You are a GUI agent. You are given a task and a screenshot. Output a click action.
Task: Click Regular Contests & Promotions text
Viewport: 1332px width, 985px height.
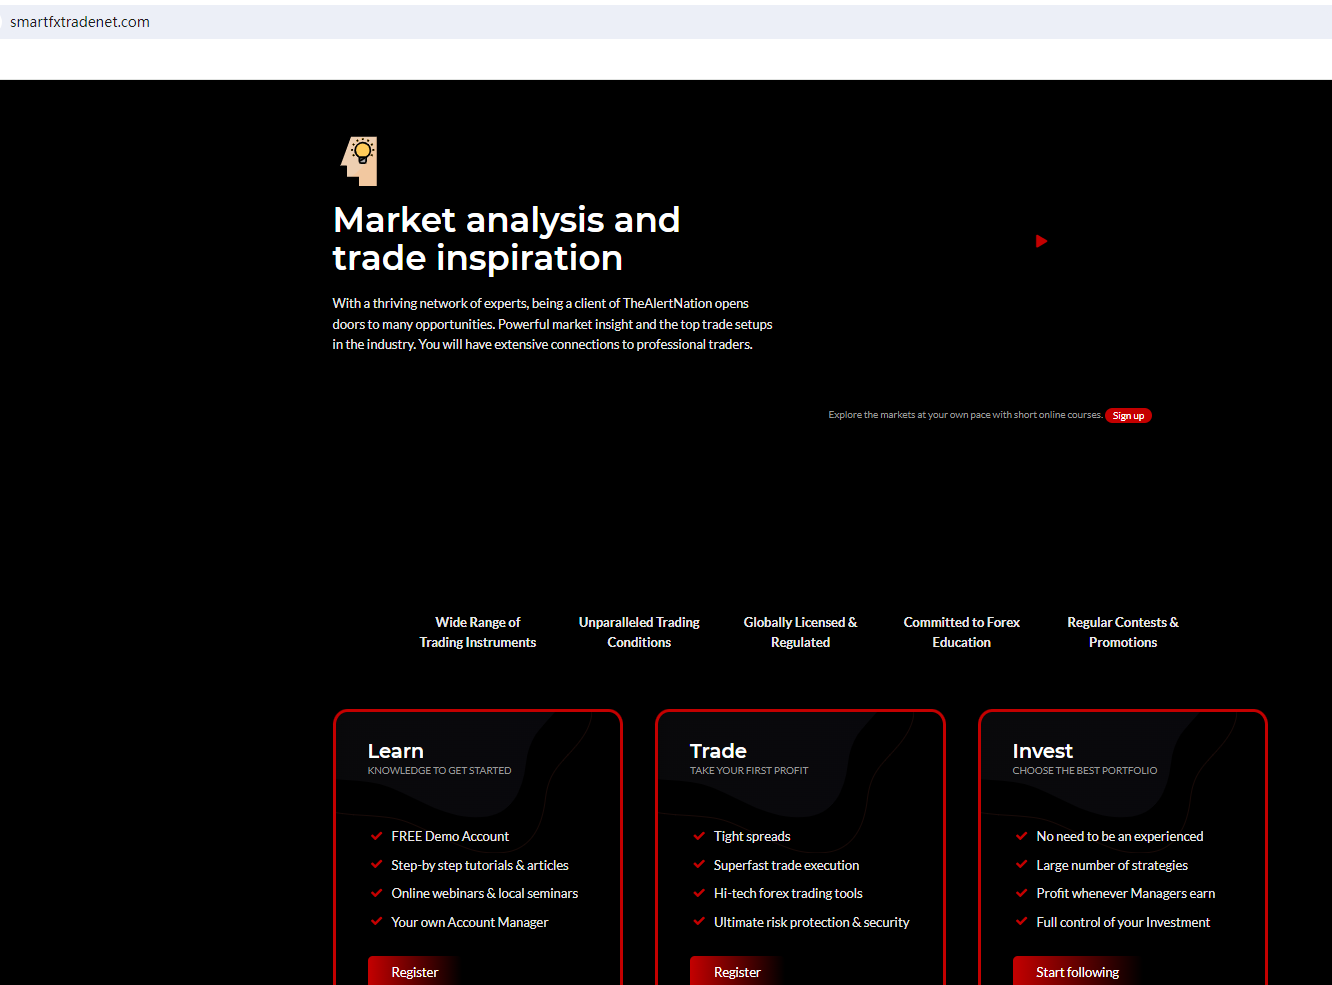[1123, 632]
